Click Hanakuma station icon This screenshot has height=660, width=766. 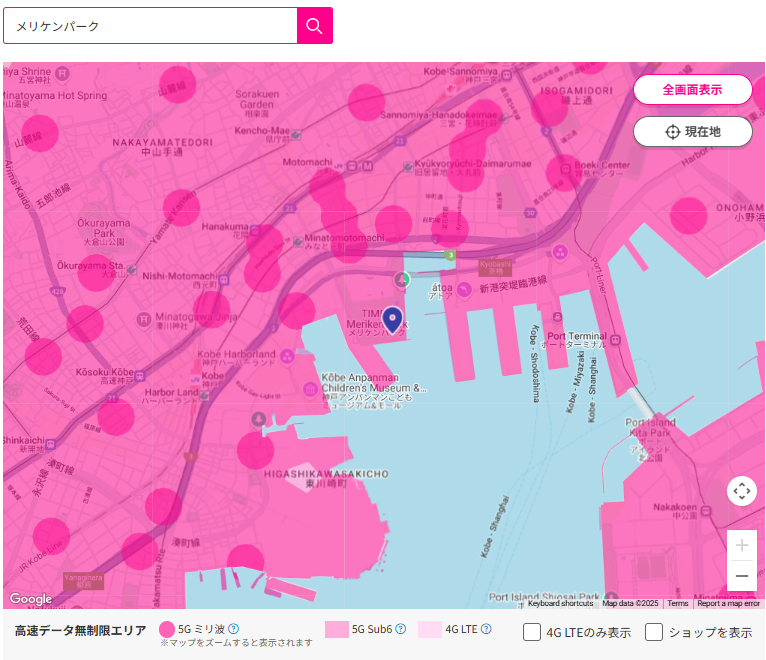pos(255,230)
